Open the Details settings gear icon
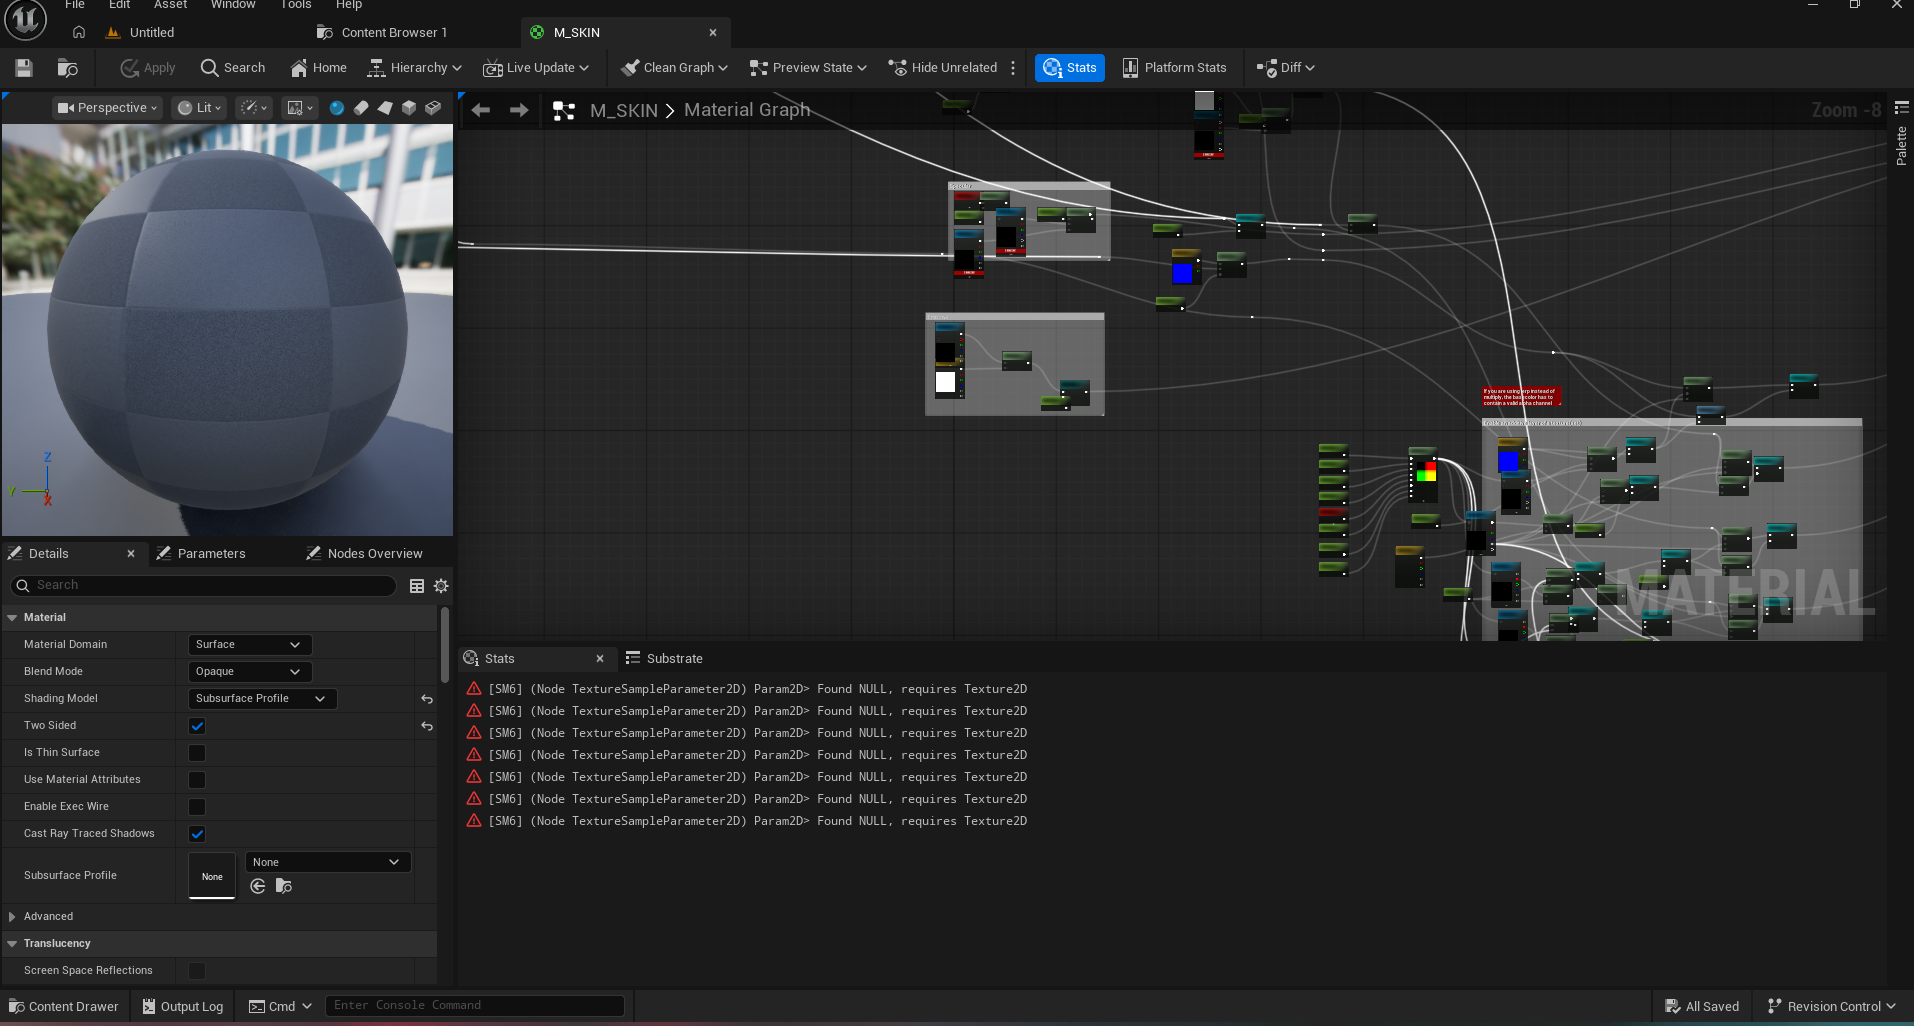Image resolution: width=1914 pixels, height=1026 pixels. (441, 586)
